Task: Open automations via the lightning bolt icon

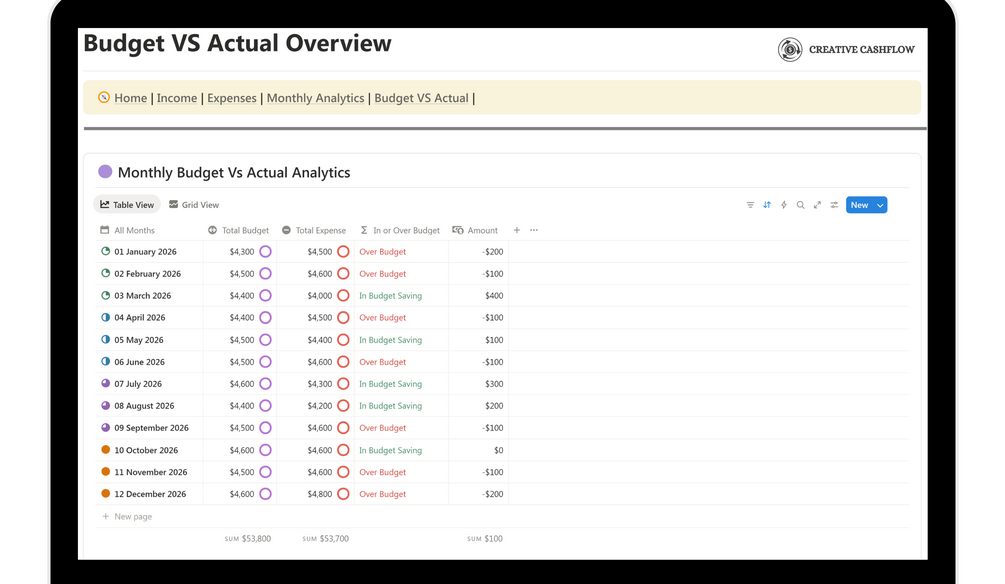Action: coord(784,205)
